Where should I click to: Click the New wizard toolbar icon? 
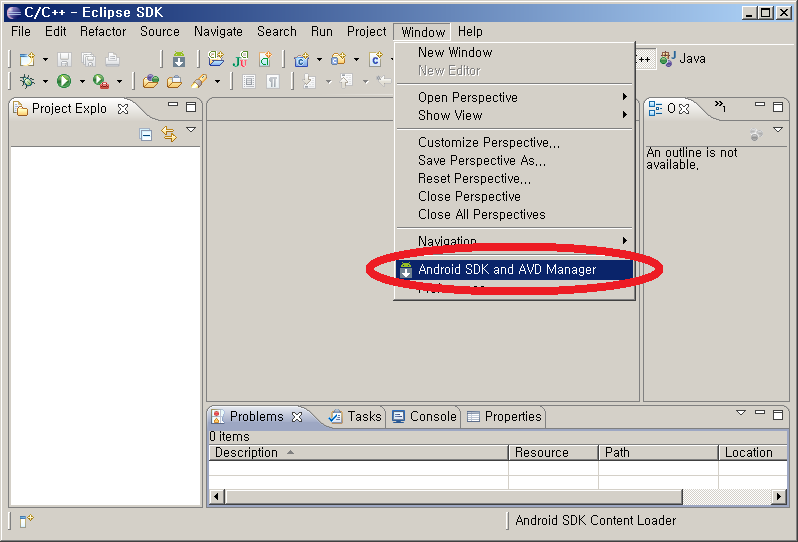click(x=27, y=60)
